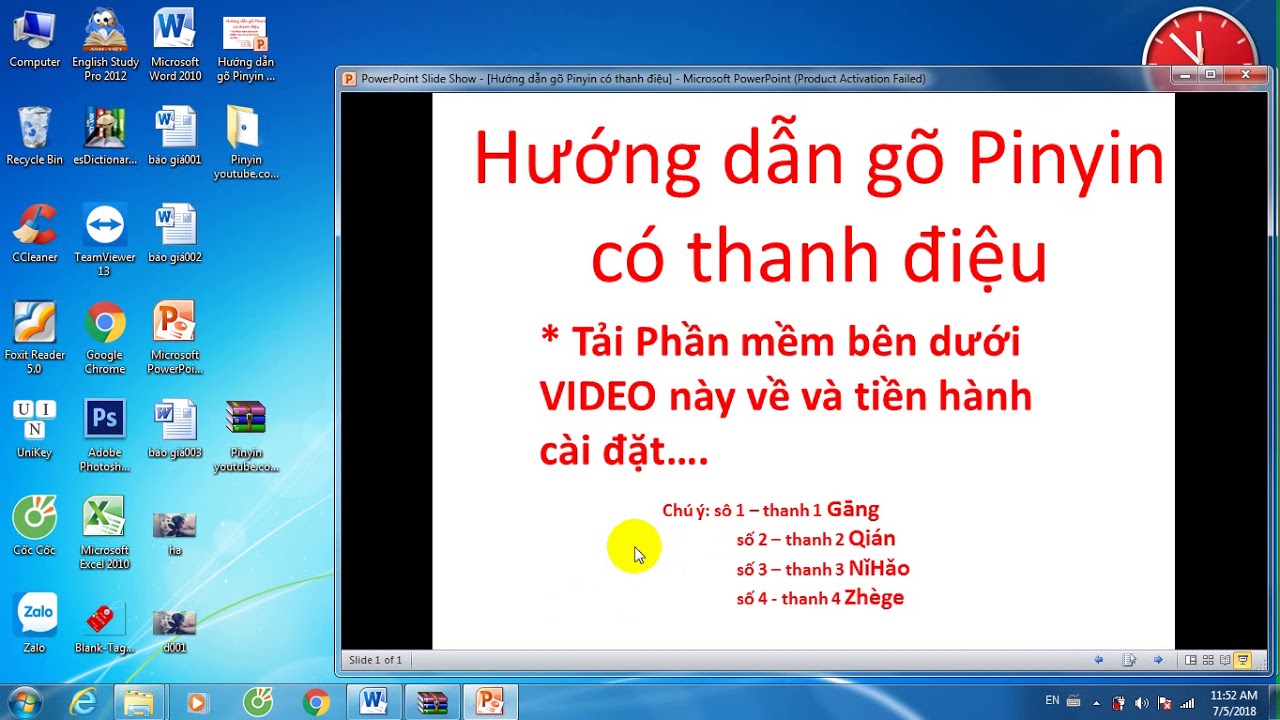This screenshot has height=720, width=1280.
Task: Open the clock showing 11:52 AM
Action: coord(1233,701)
